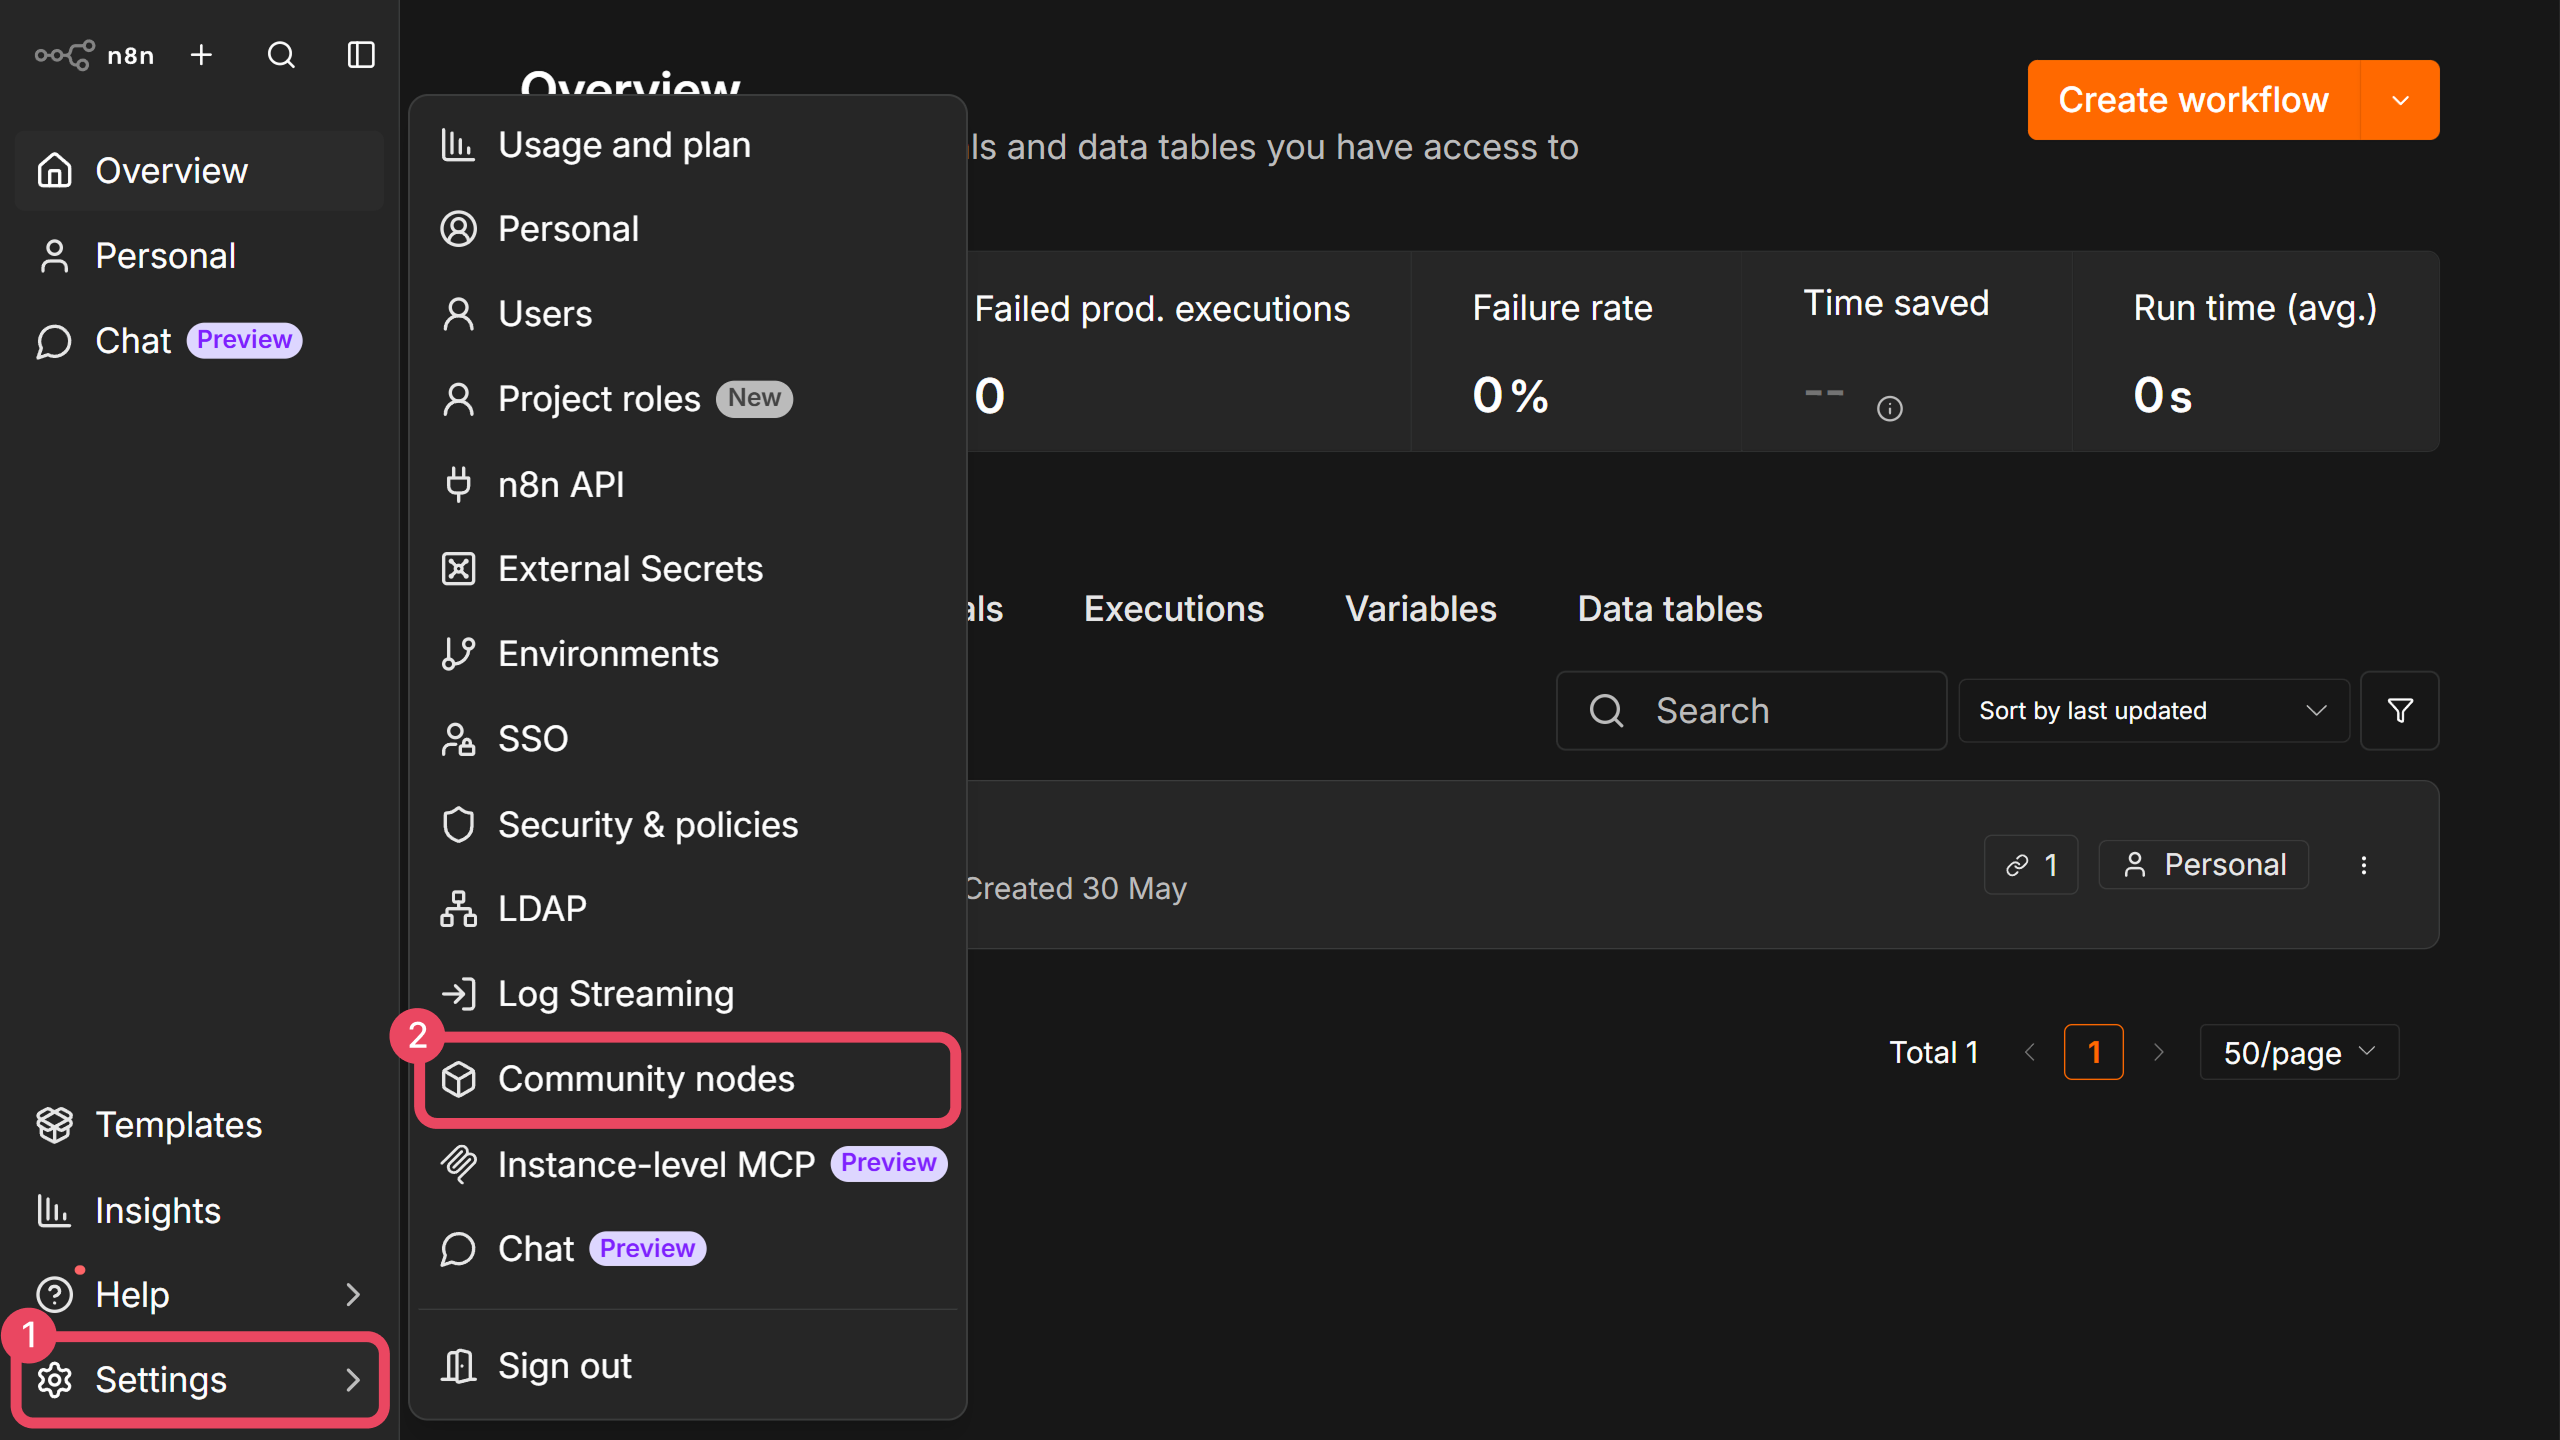
Task: Click the Settings gear icon
Action: coord(55,1380)
